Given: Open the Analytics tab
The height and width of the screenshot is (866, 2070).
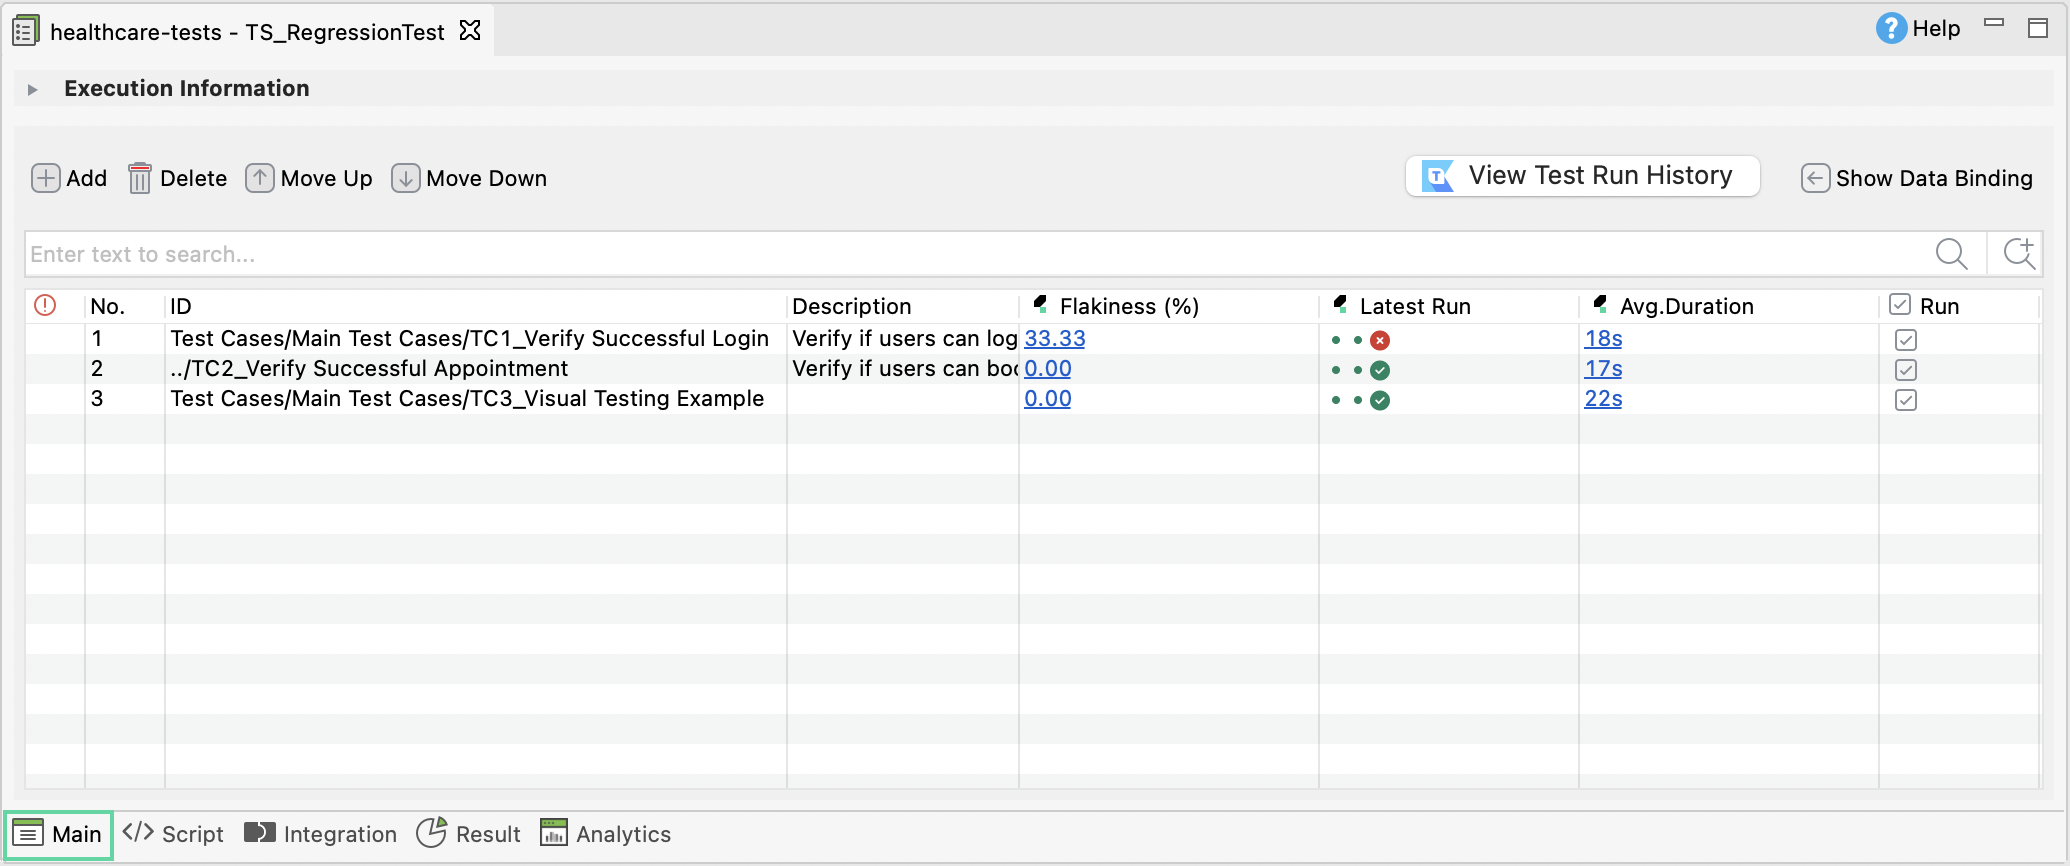Looking at the screenshot, I should pyautogui.click(x=606, y=834).
